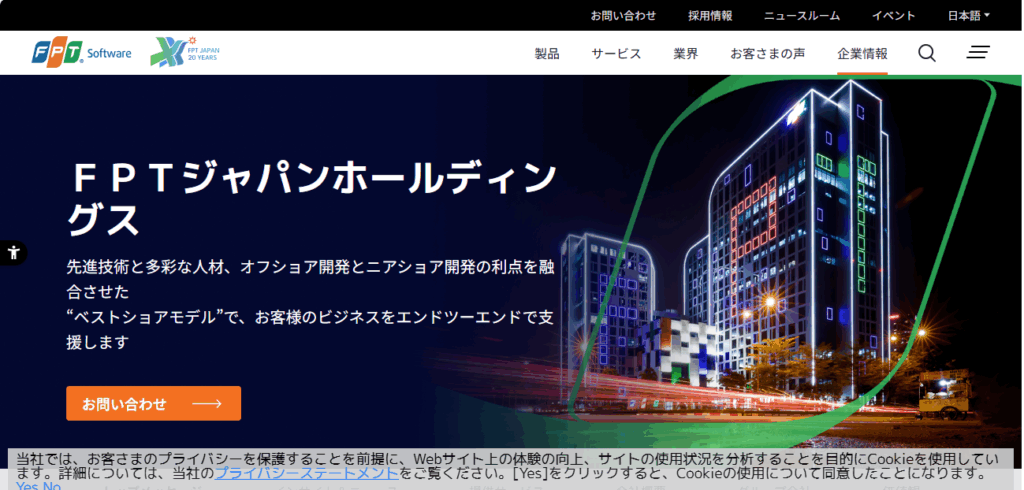Open the search magnifier icon
Viewport: 1024px width, 490px height.
pos(927,53)
